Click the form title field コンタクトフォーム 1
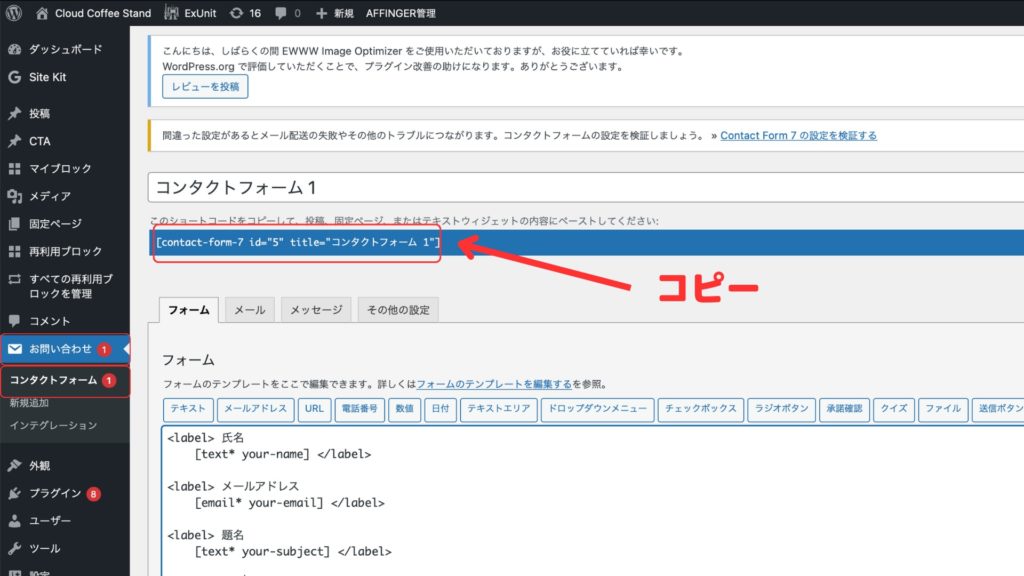 click(585, 188)
